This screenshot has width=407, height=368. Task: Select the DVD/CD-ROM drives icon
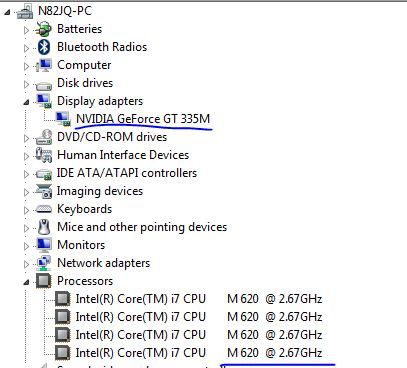(44, 137)
